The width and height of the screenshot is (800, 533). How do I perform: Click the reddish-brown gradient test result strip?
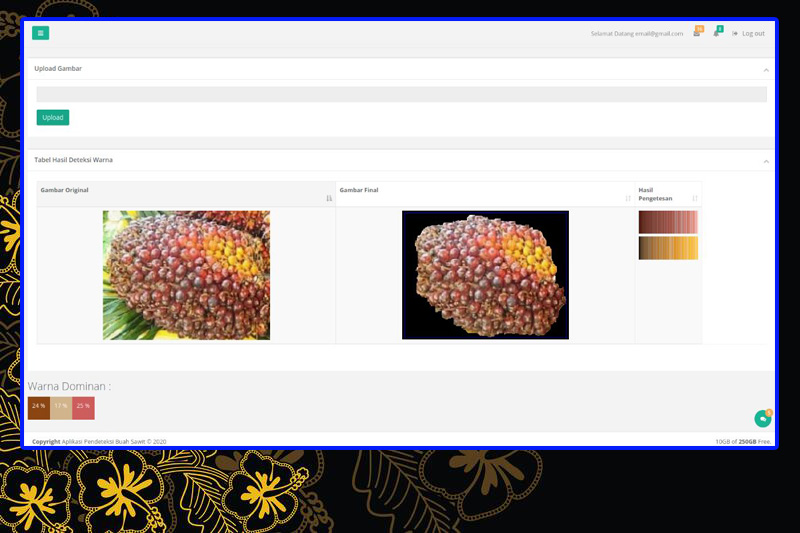(x=668, y=222)
